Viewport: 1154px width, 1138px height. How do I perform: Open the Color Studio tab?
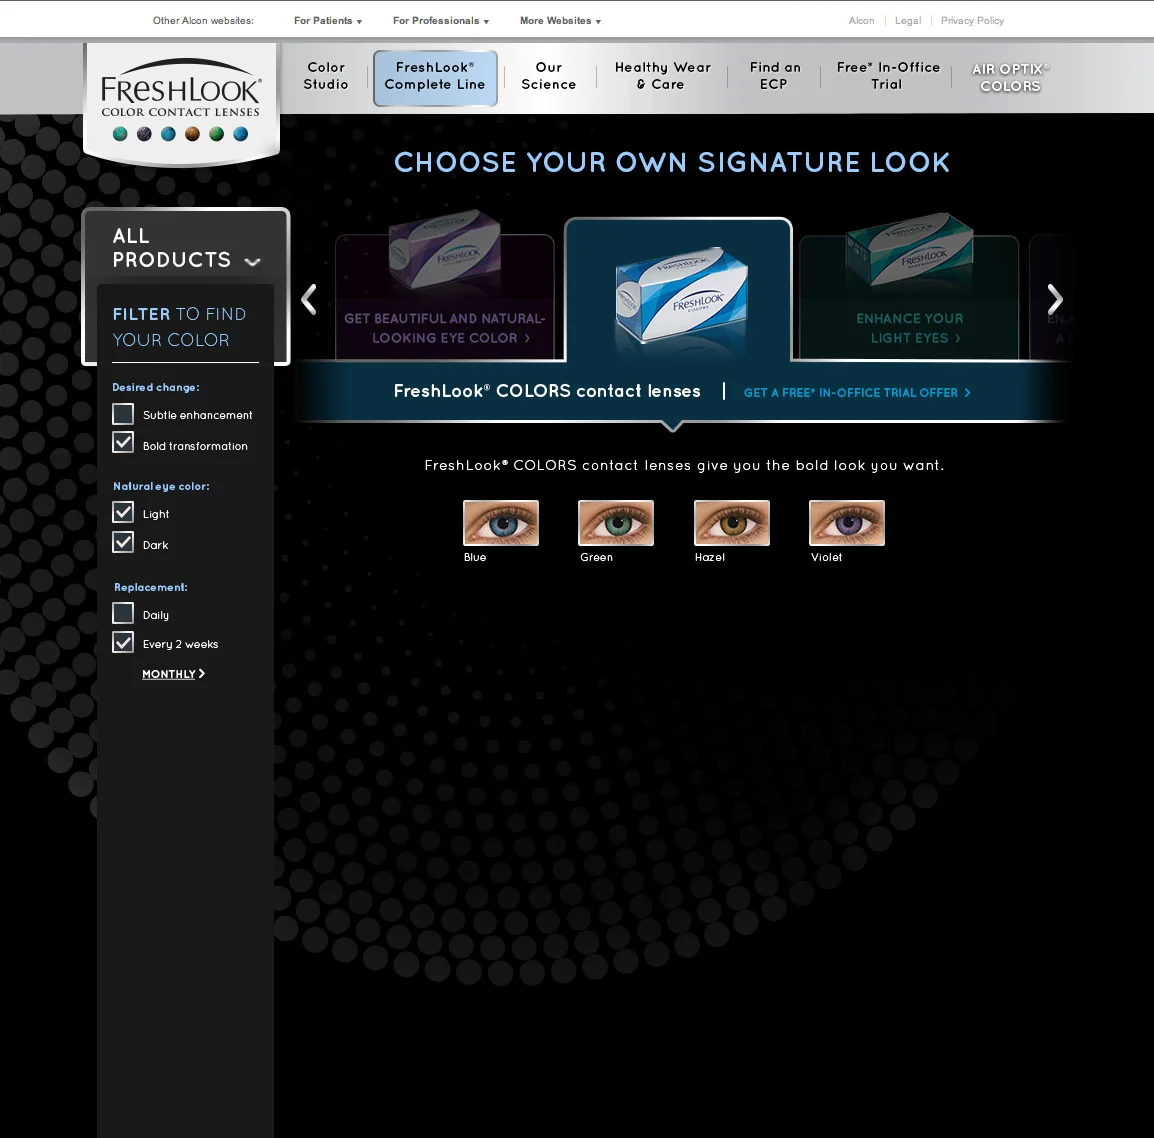click(x=326, y=76)
